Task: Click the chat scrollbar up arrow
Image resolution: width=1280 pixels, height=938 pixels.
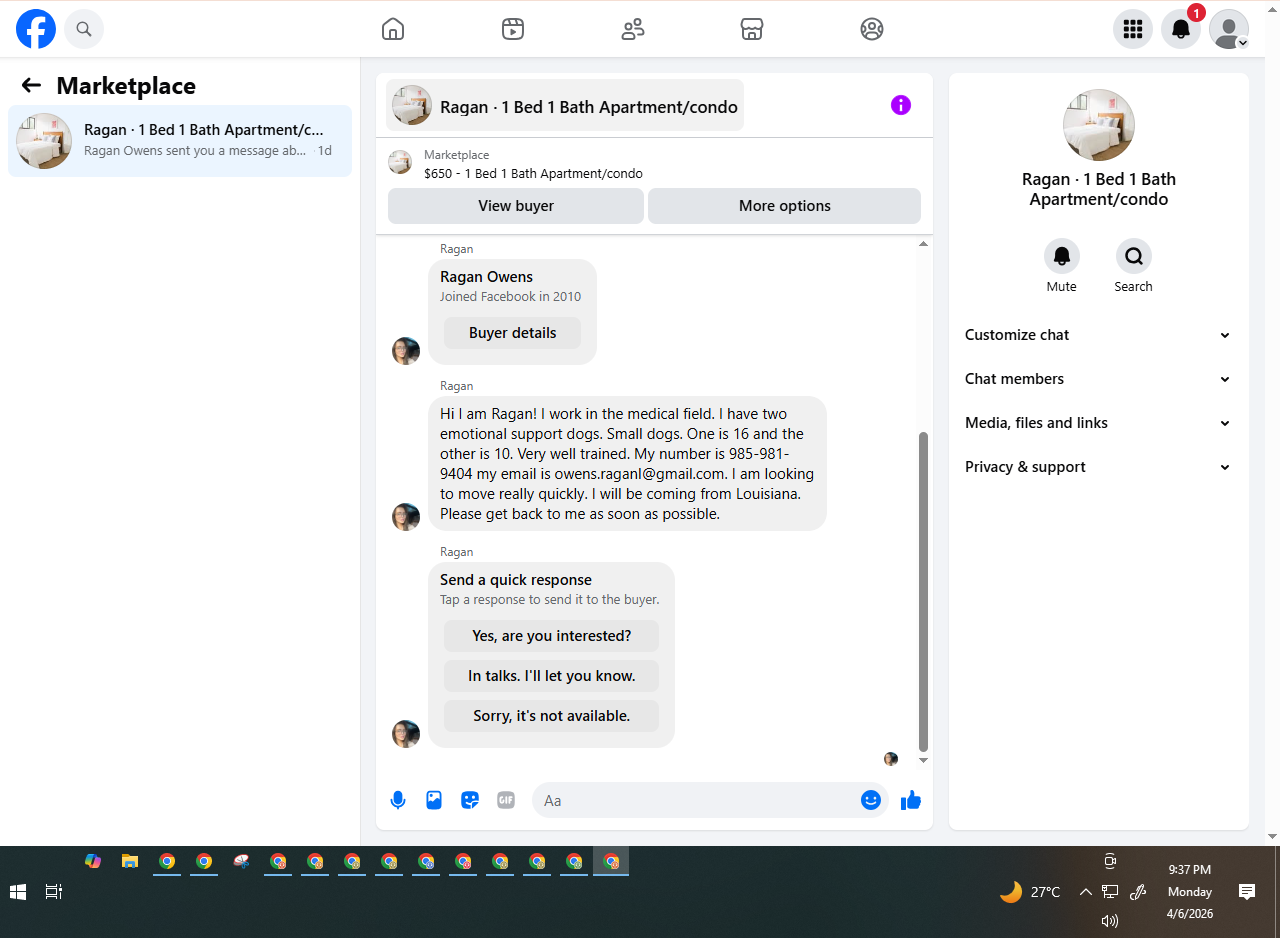Action: click(923, 244)
